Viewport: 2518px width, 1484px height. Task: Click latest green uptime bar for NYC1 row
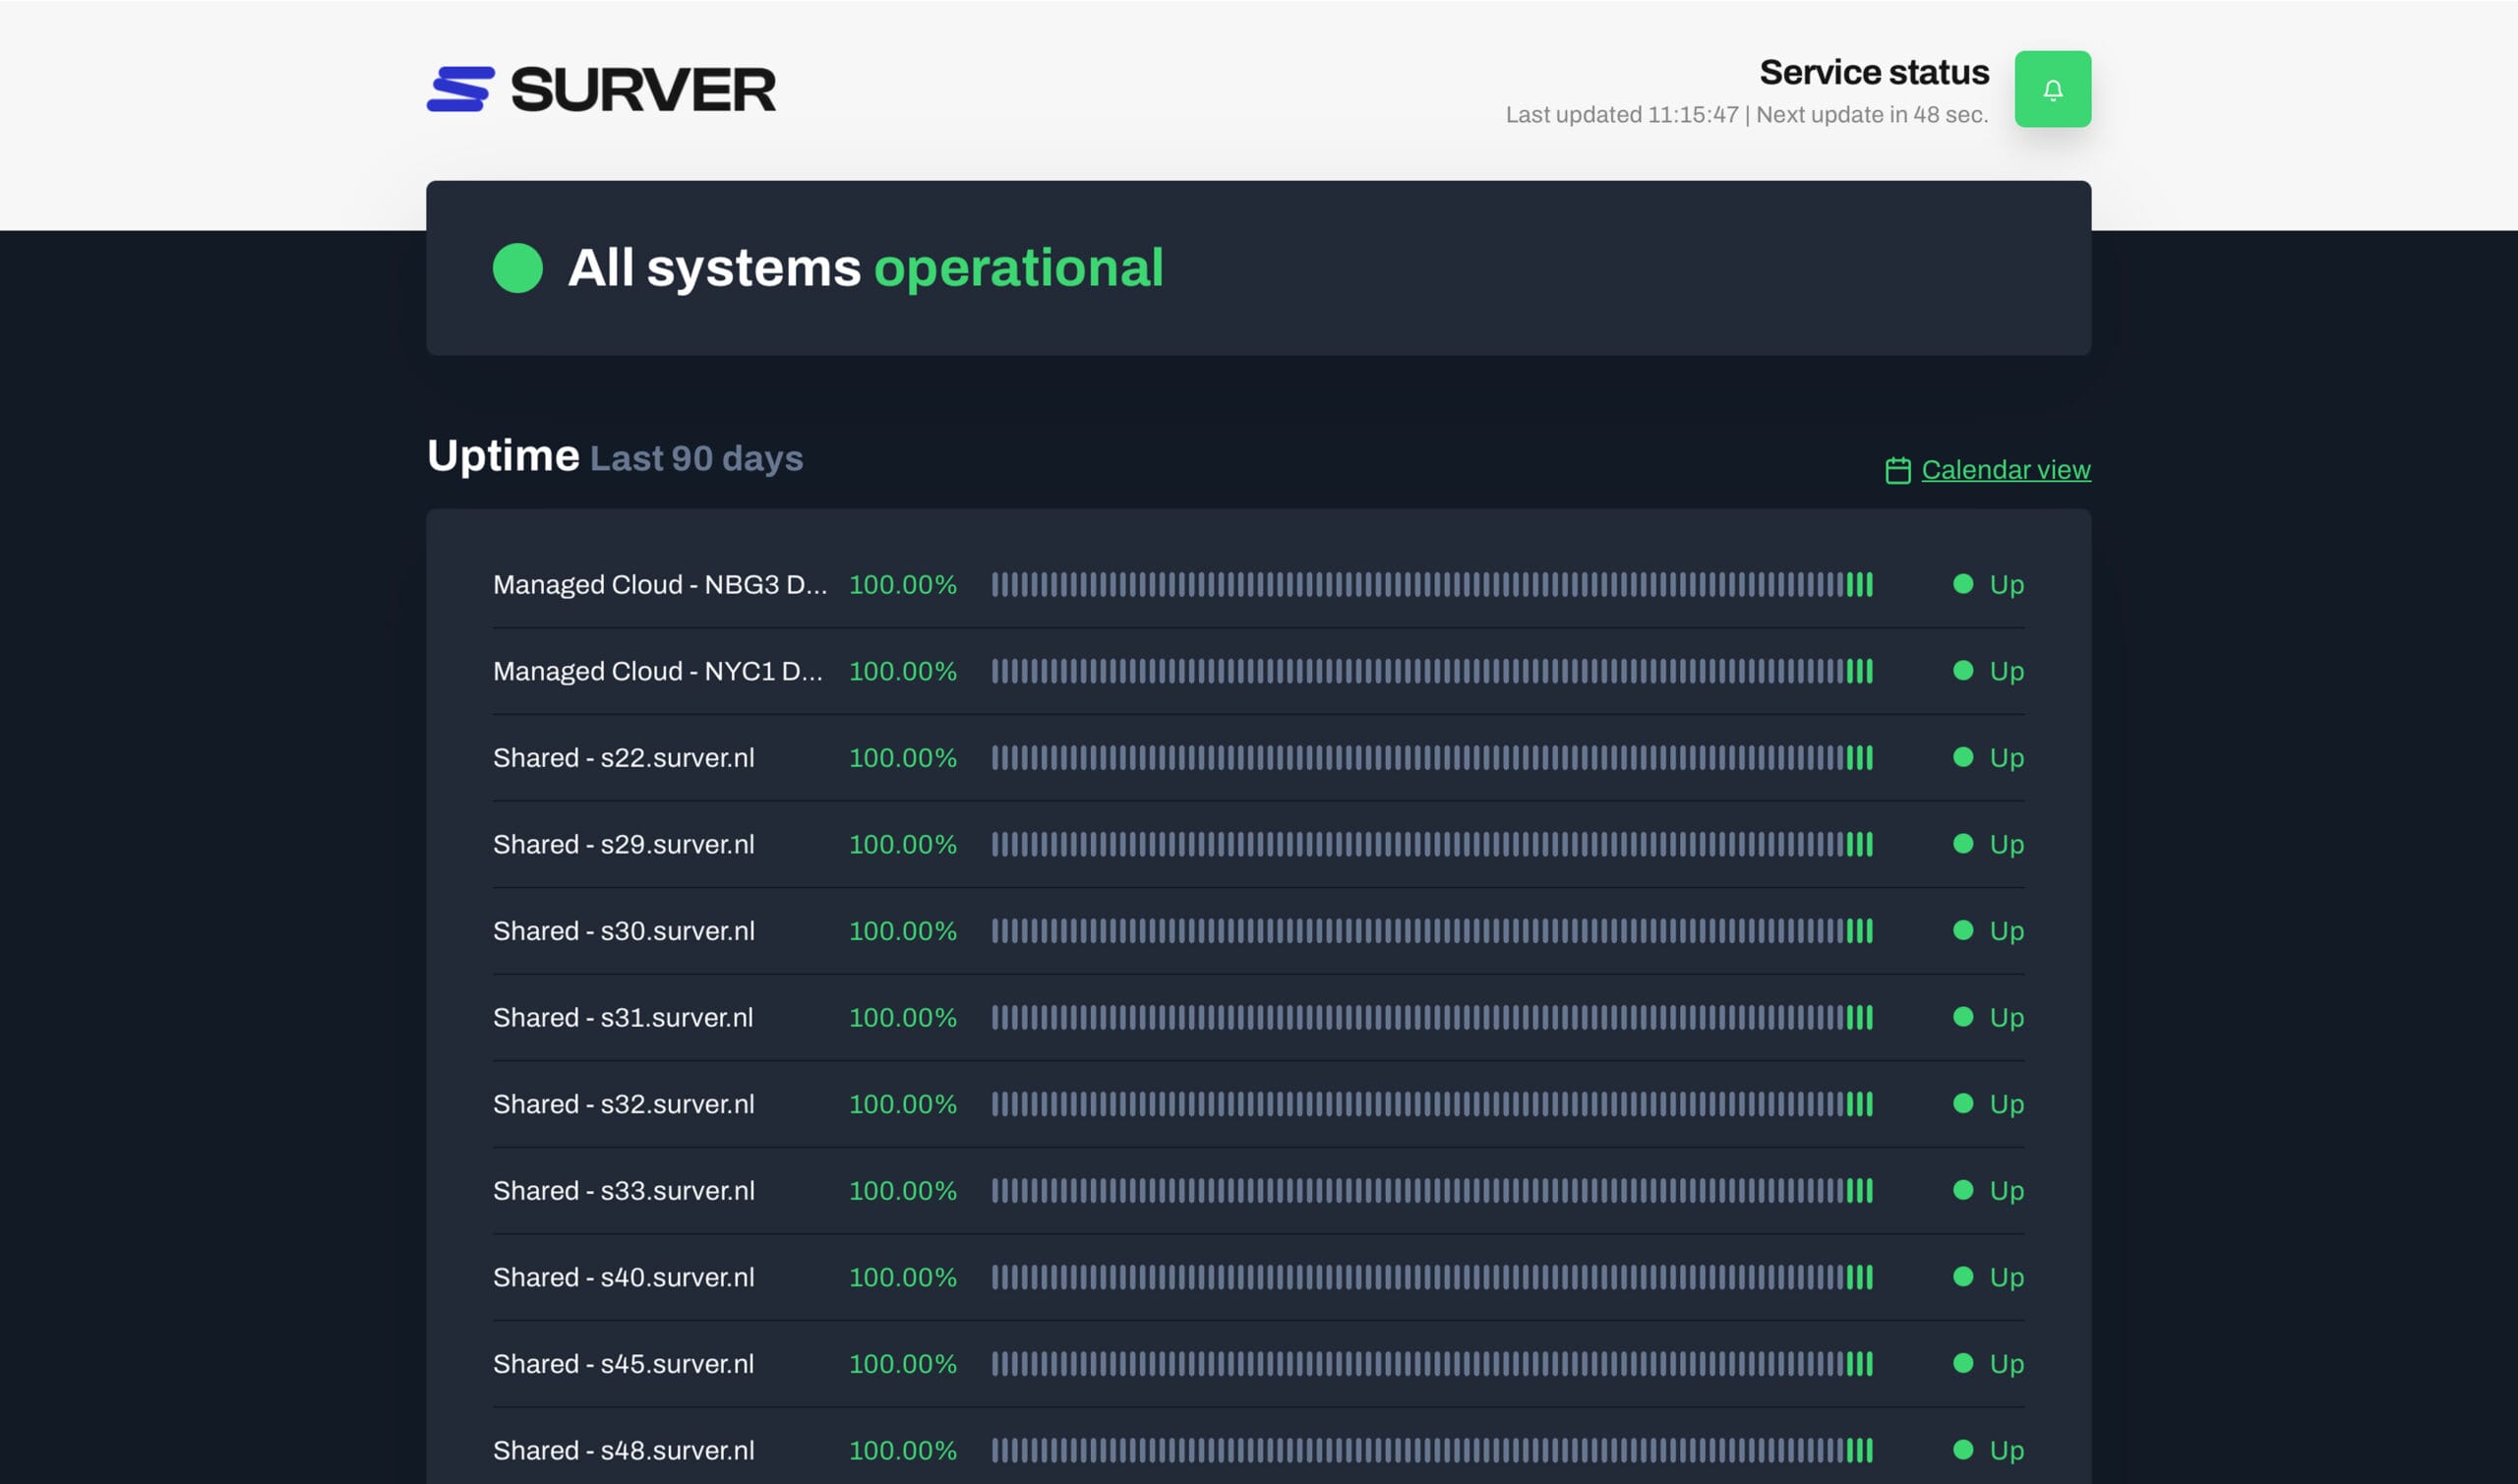(x=1869, y=671)
